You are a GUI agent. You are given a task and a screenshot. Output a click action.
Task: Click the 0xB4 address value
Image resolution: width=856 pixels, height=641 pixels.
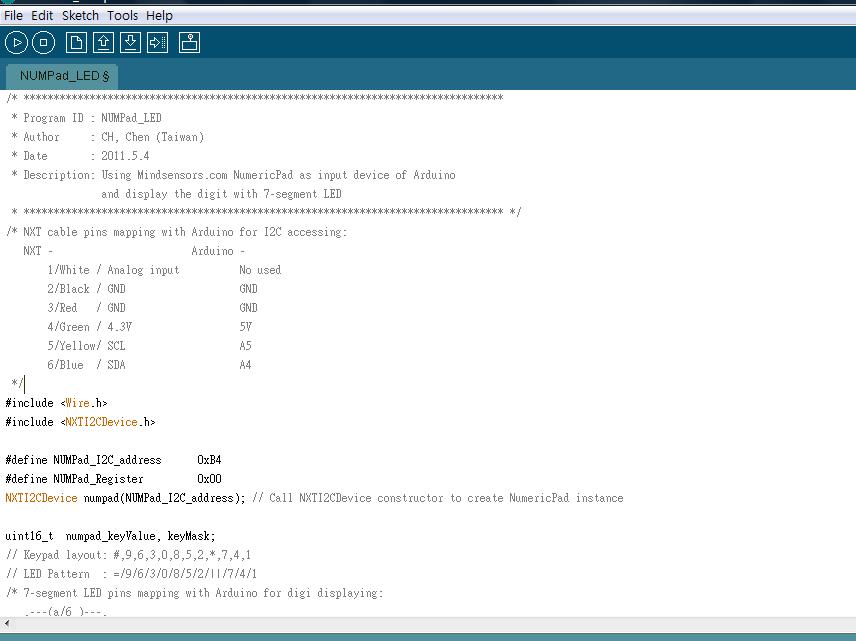209,460
